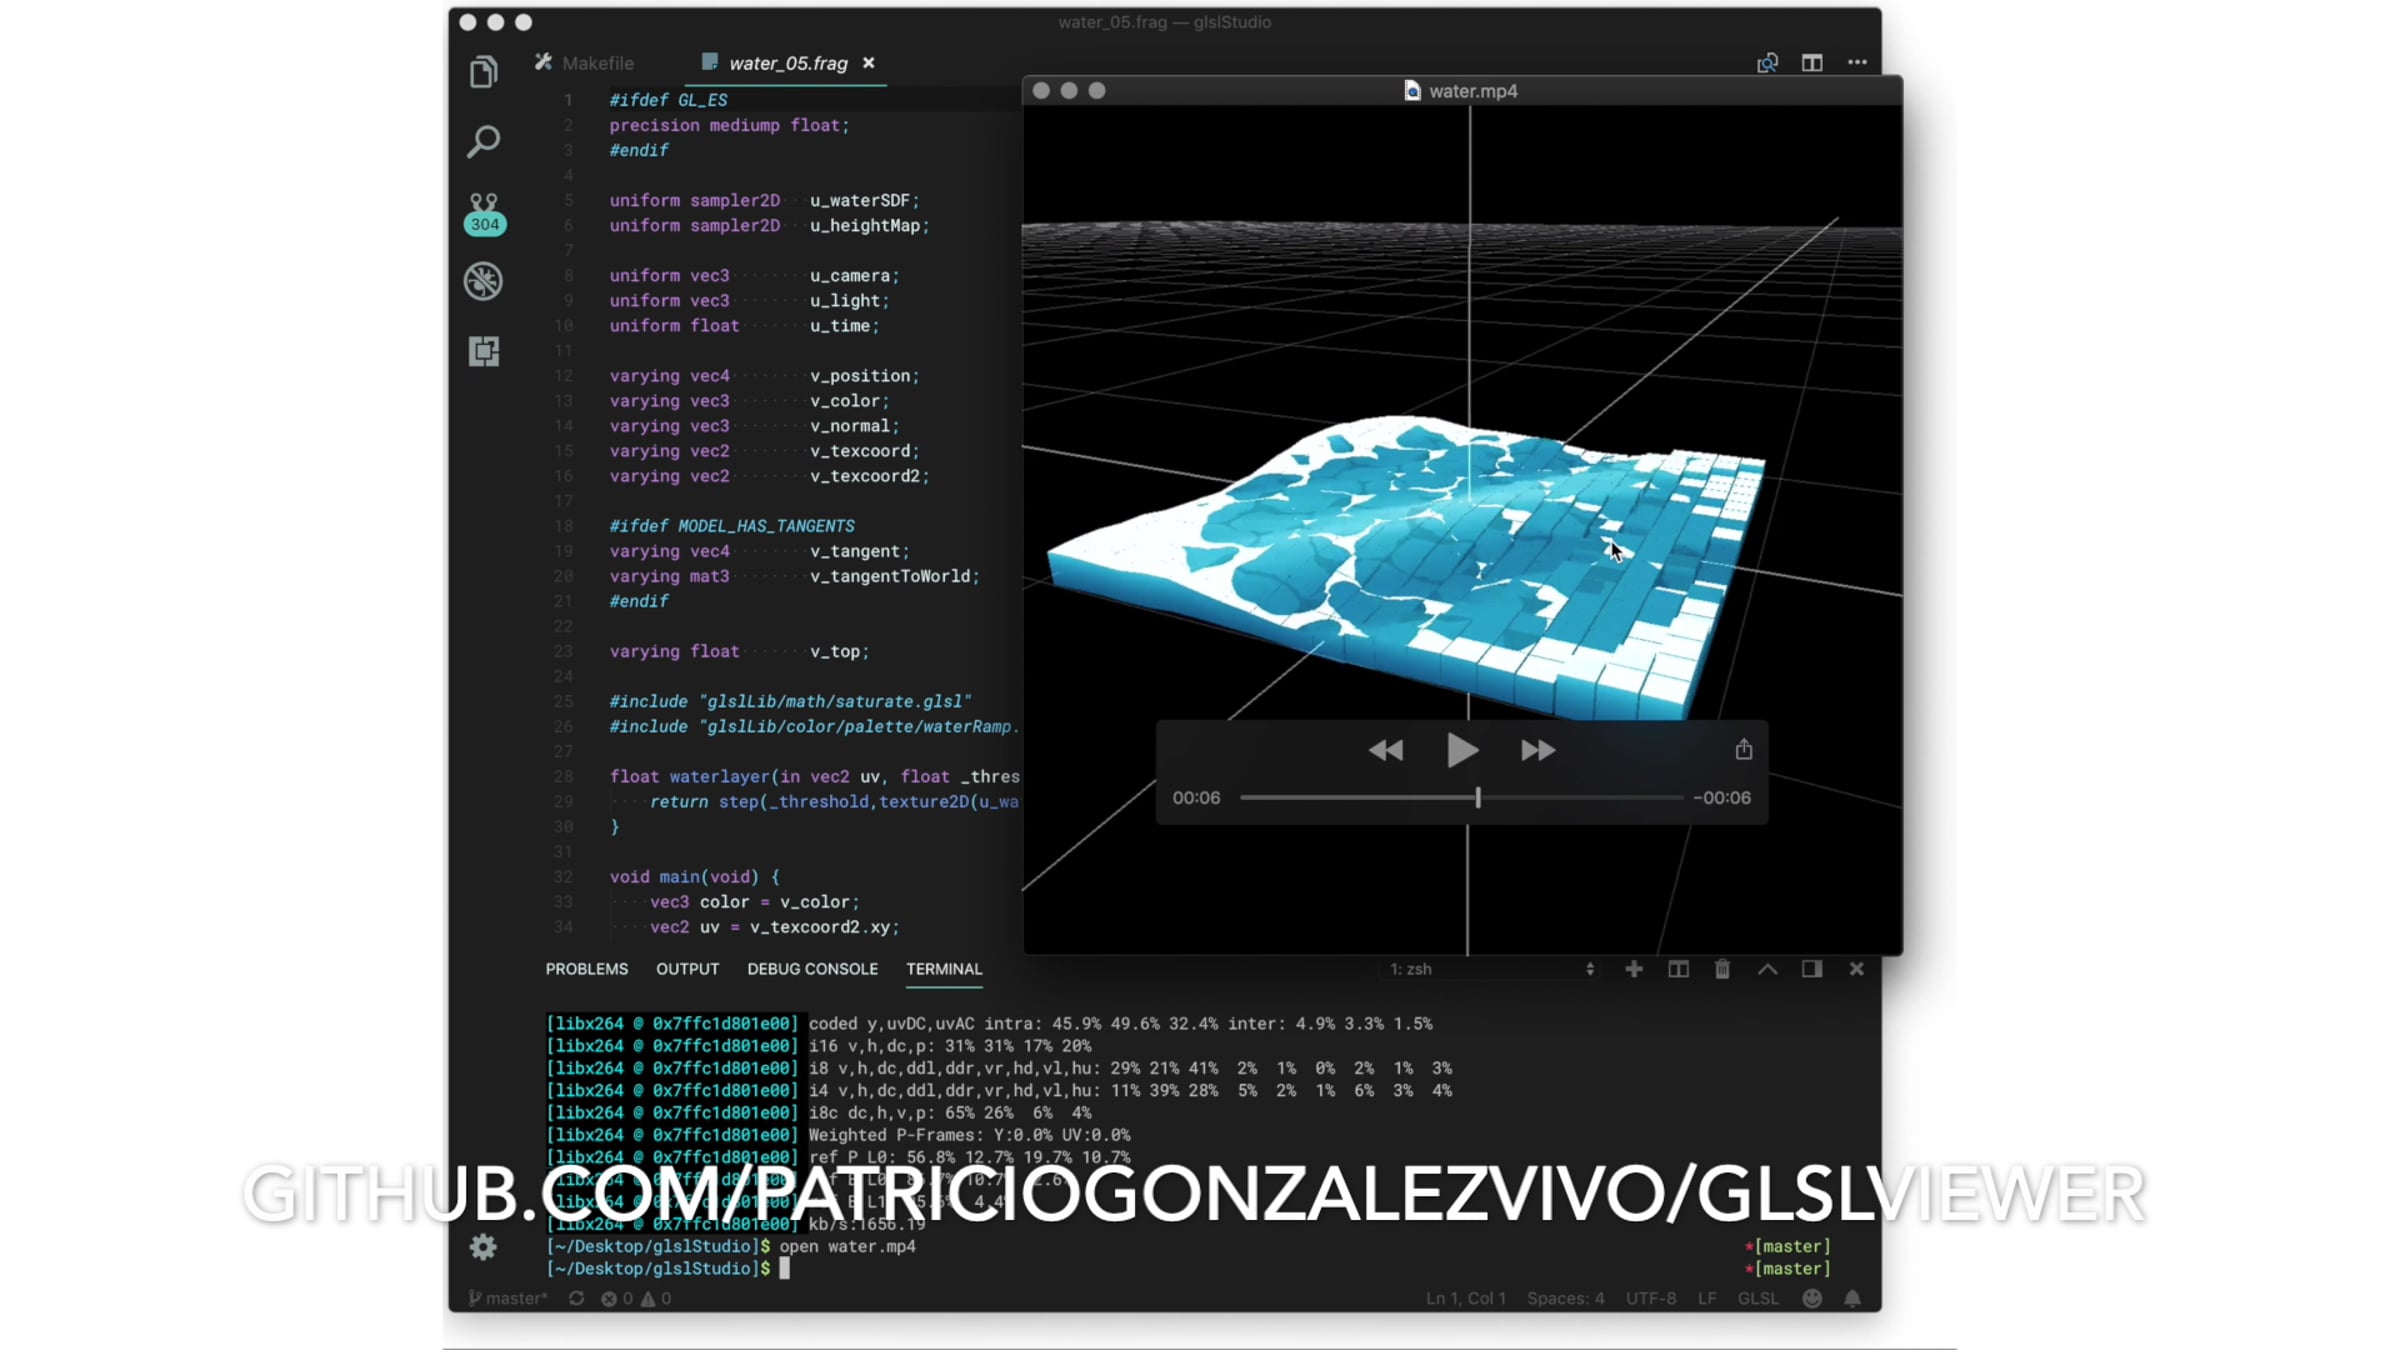Switch to the OUTPUT panel tab
This screenshot has height=1350, width=2400.
coord(688,969)
